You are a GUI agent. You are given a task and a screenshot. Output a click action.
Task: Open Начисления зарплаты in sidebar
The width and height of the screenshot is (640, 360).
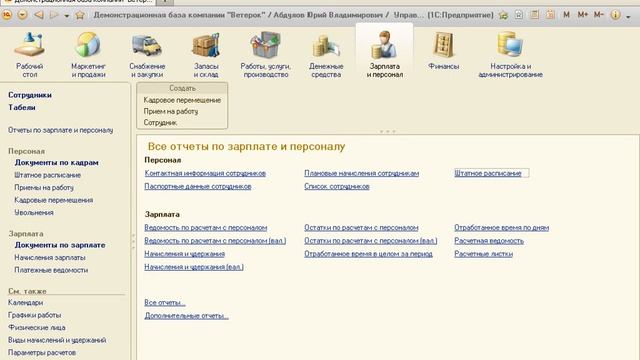pos(50,258)
